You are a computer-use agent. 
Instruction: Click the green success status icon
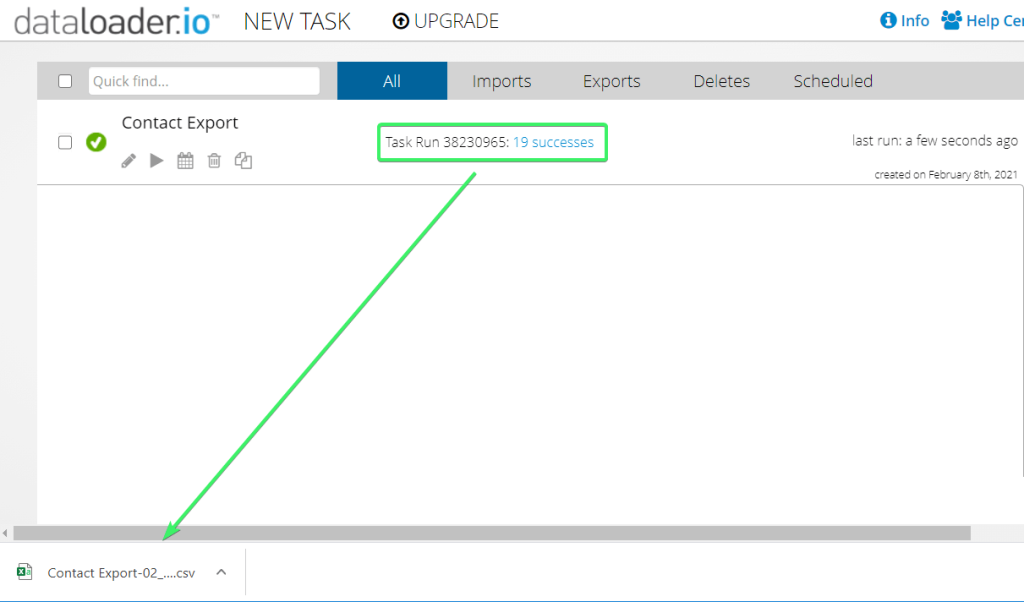[x=96, y=142]
